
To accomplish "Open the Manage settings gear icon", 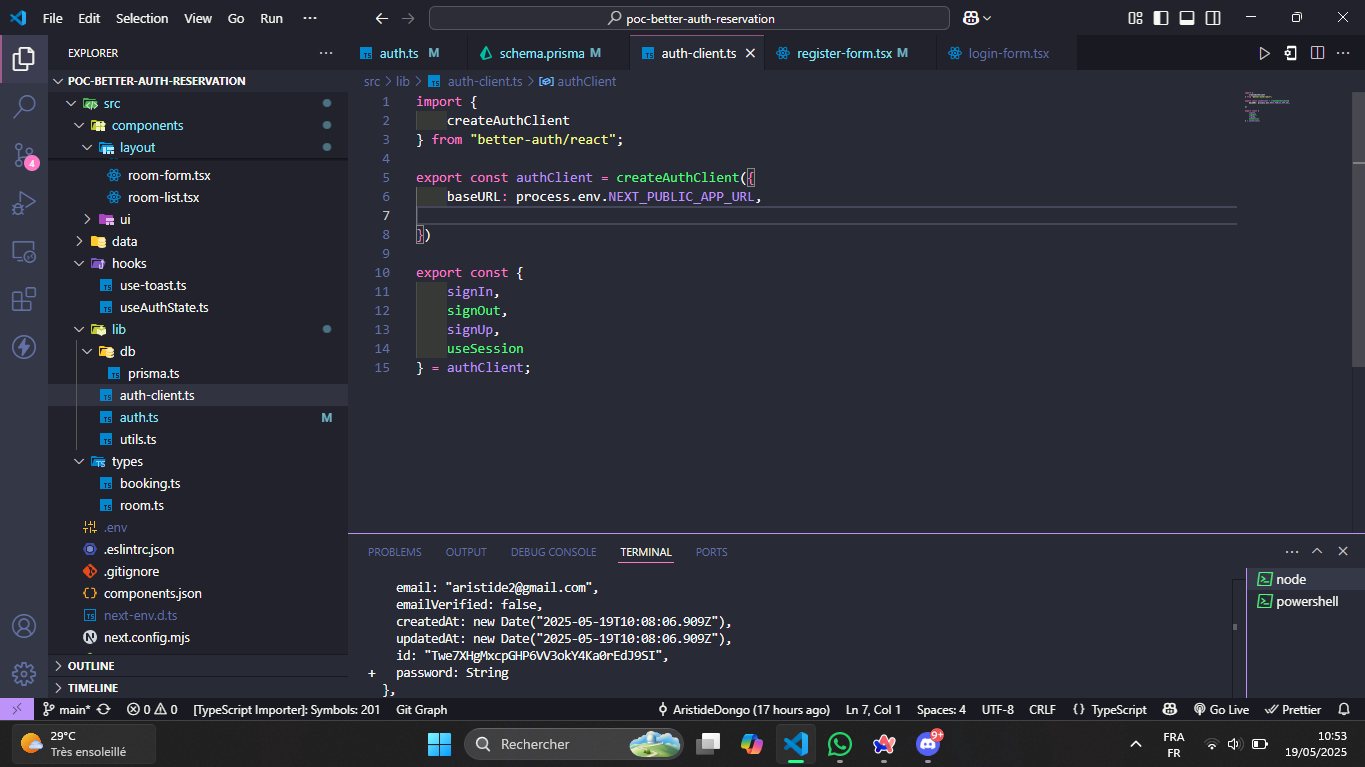I will coord(24,673).
